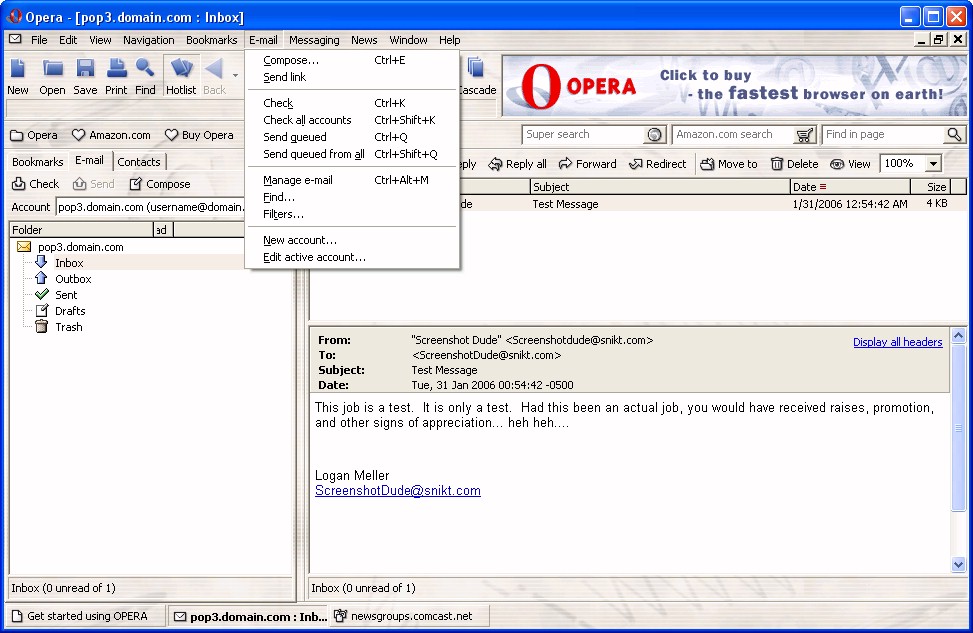This screenshot has height=633, width=973.
Task: Click the Folder column header
Action: coord(81,230)
